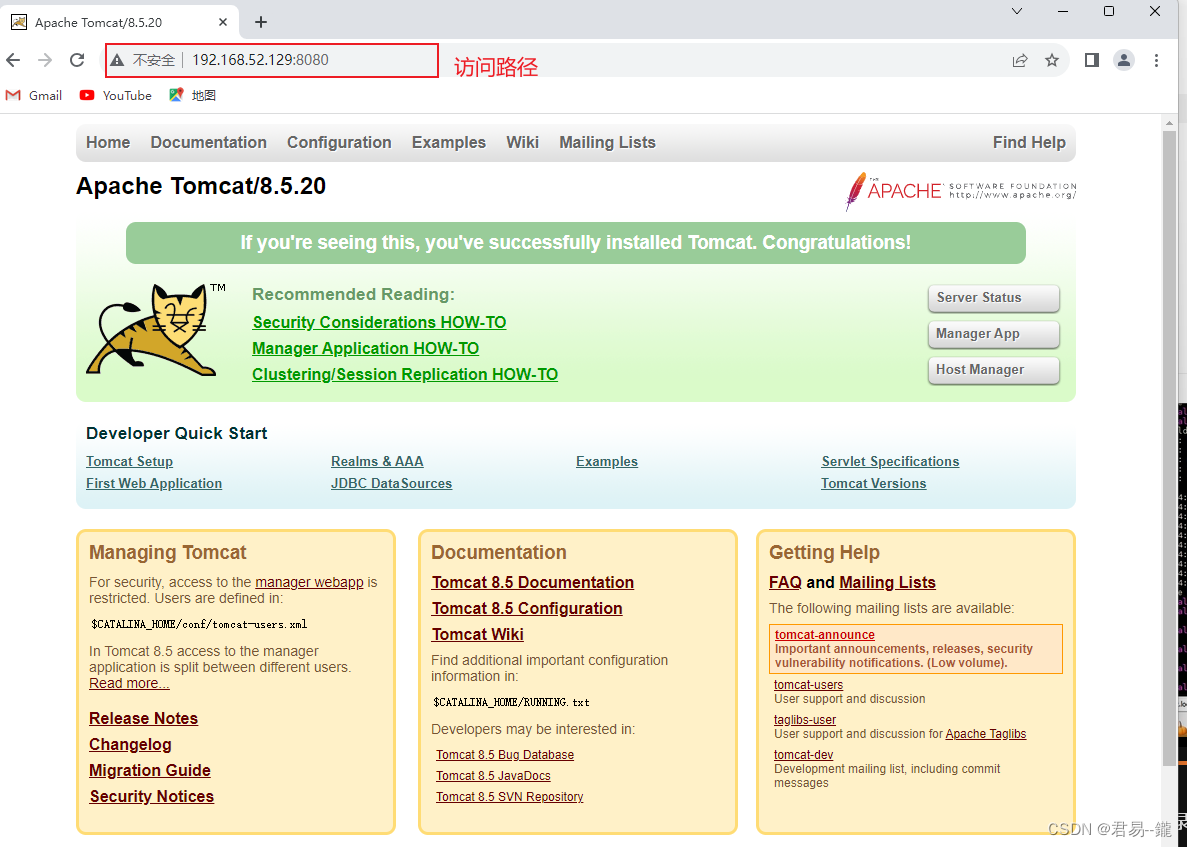
Task: Open the Home nav item
Action: click(108, 142)
